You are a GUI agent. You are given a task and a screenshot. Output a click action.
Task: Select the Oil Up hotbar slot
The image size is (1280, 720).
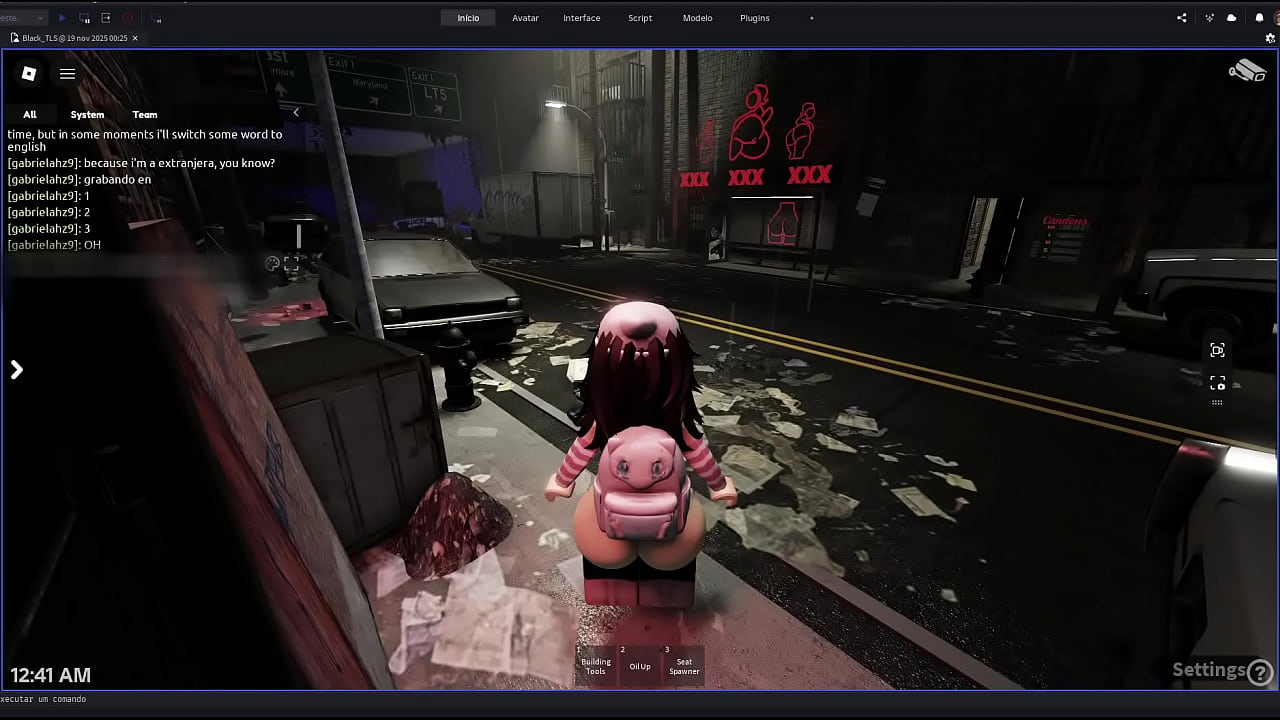tap(640, 664)
